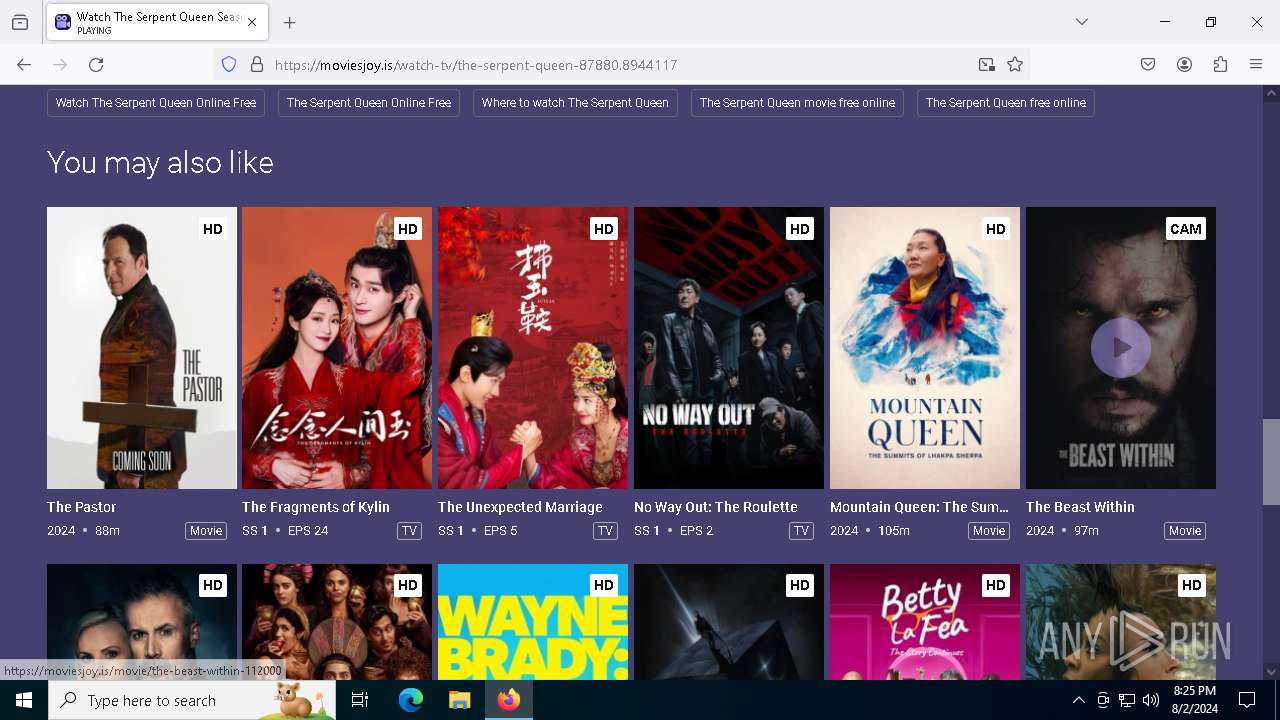
Task: Open the taskbar clock showing 8:25 PM
Action: click(1195, 700)
